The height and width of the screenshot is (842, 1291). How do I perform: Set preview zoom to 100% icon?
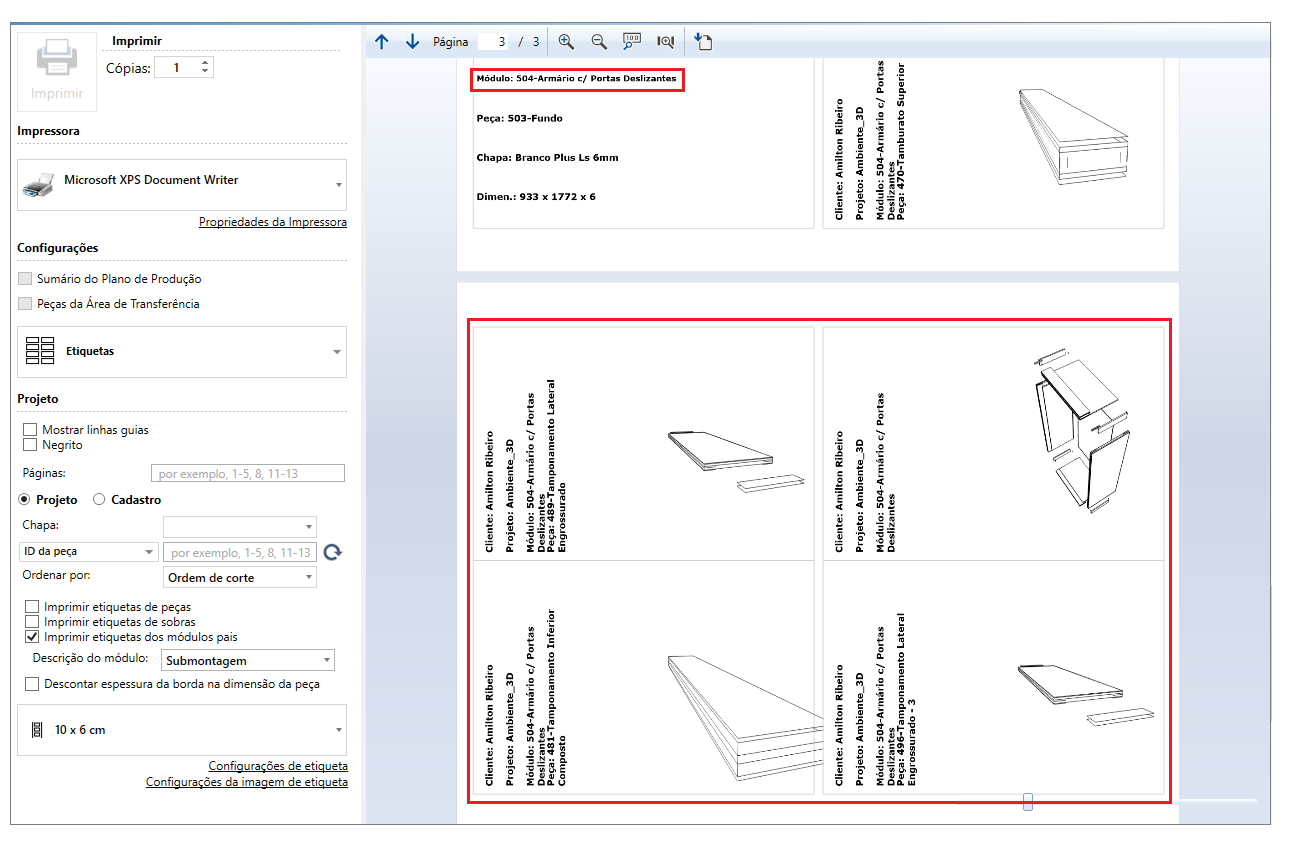coord(632,42)
